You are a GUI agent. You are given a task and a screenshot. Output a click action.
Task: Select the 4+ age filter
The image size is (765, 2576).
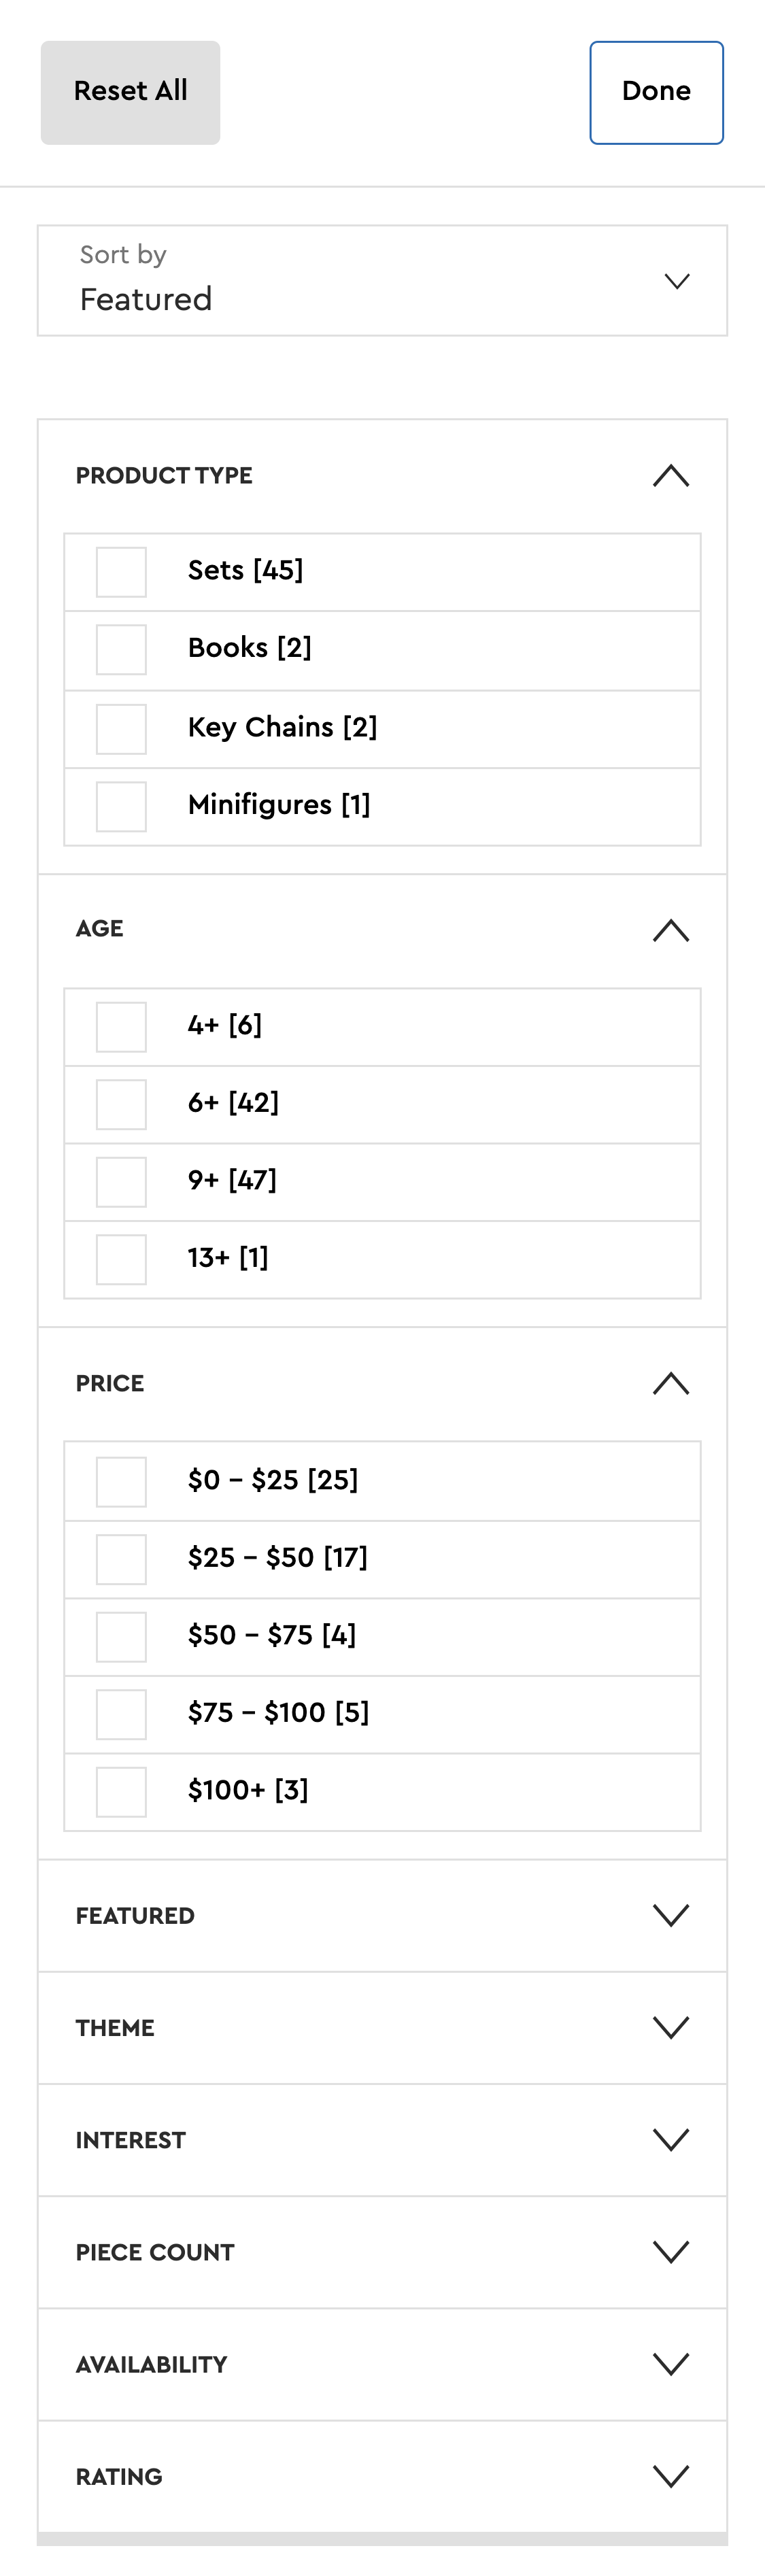tap(120, 1025)
